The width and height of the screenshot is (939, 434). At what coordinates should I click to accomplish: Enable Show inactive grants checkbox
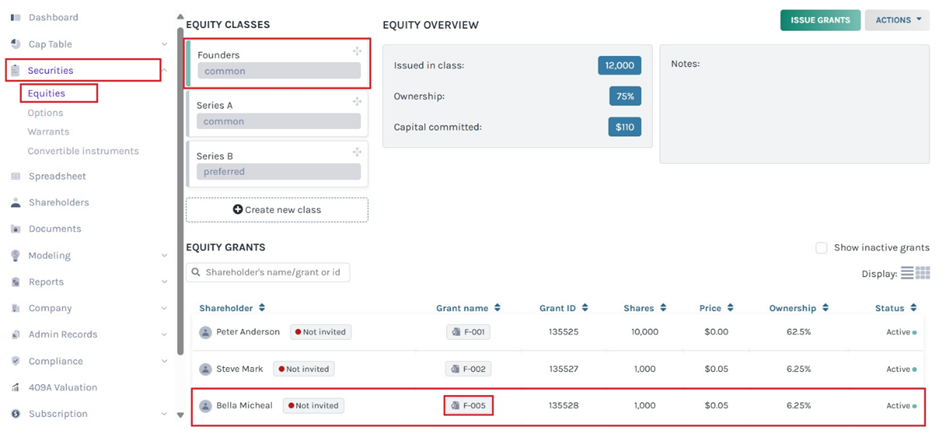822,248
